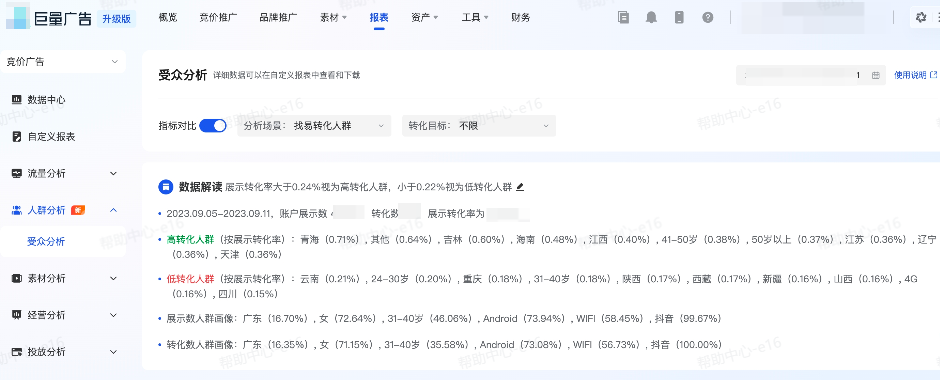Image resolution: width=940 pixels, height=380 pixels.
Task: Open the 报表 tab
Action: [379, 17]
